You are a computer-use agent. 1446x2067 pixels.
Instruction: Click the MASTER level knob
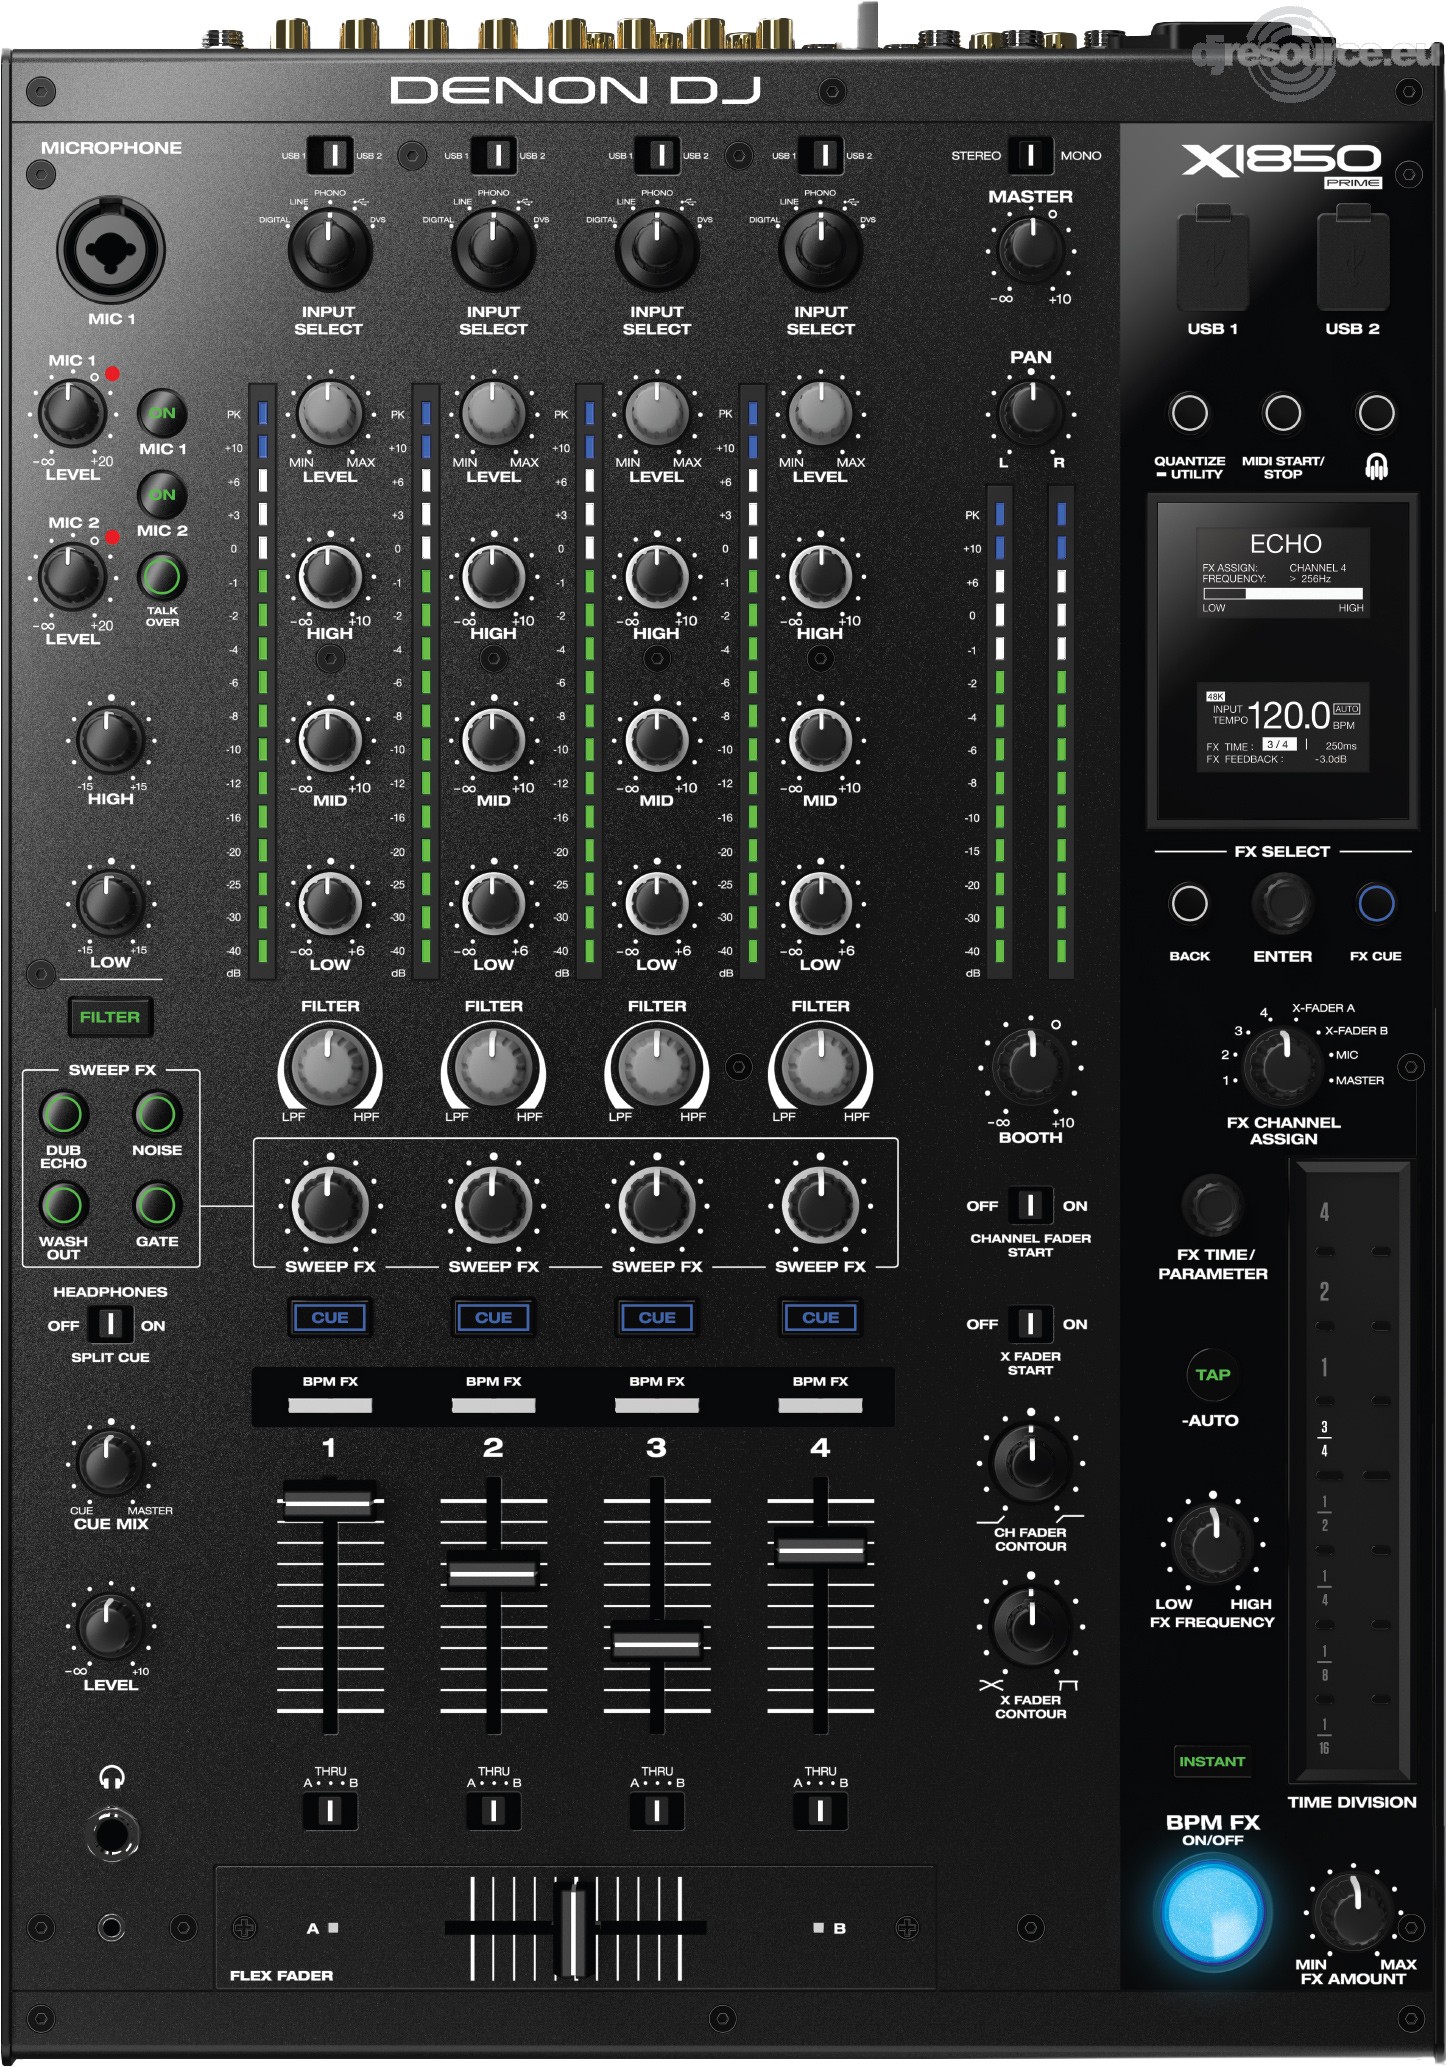[x=1031, y=250]
